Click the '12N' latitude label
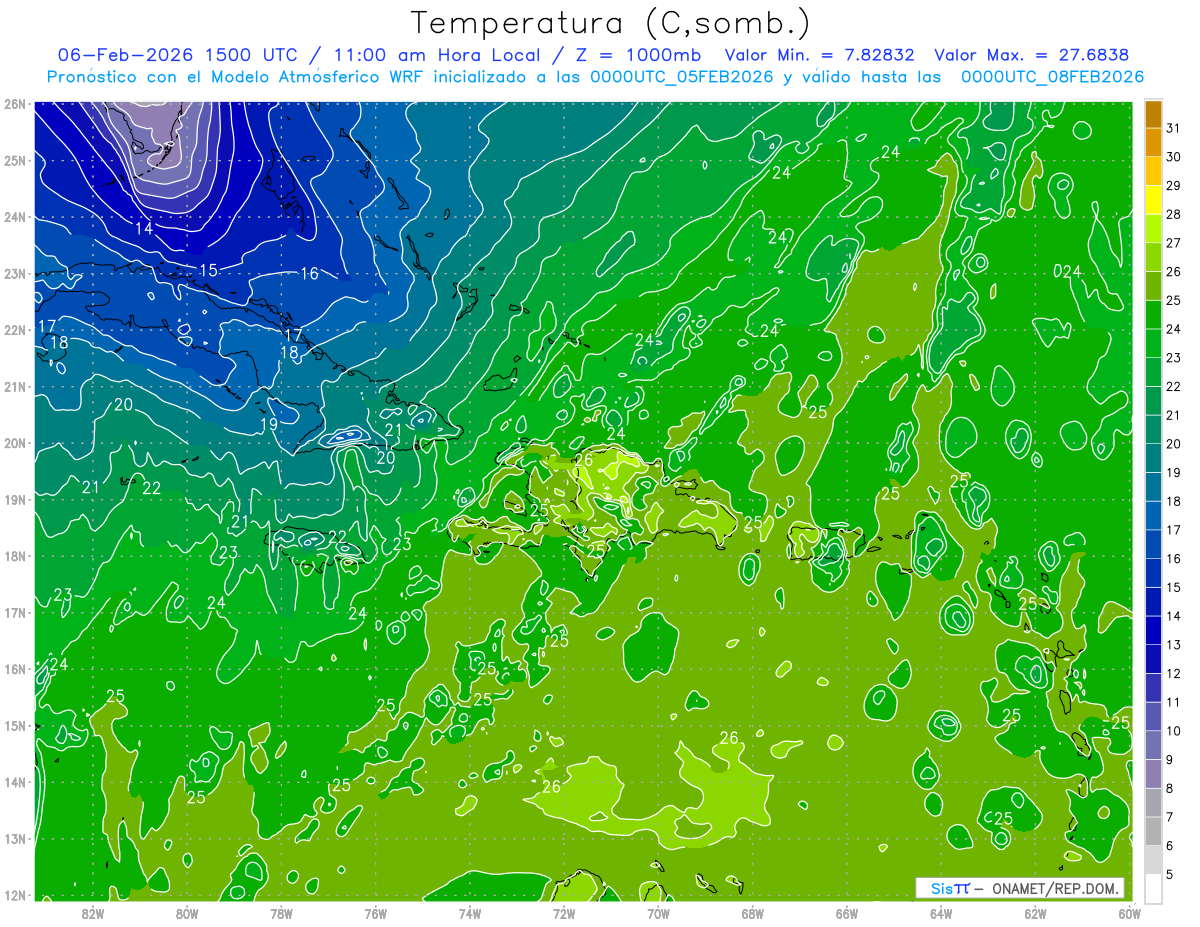 [x=14, y=895]
